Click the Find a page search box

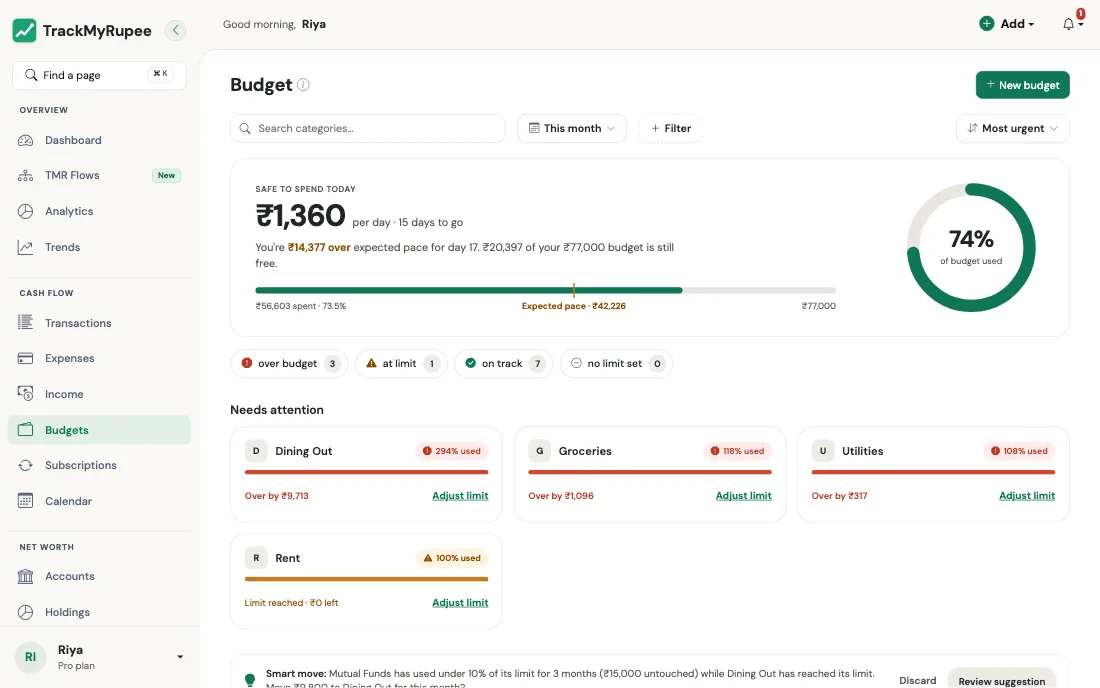(99, 75)
